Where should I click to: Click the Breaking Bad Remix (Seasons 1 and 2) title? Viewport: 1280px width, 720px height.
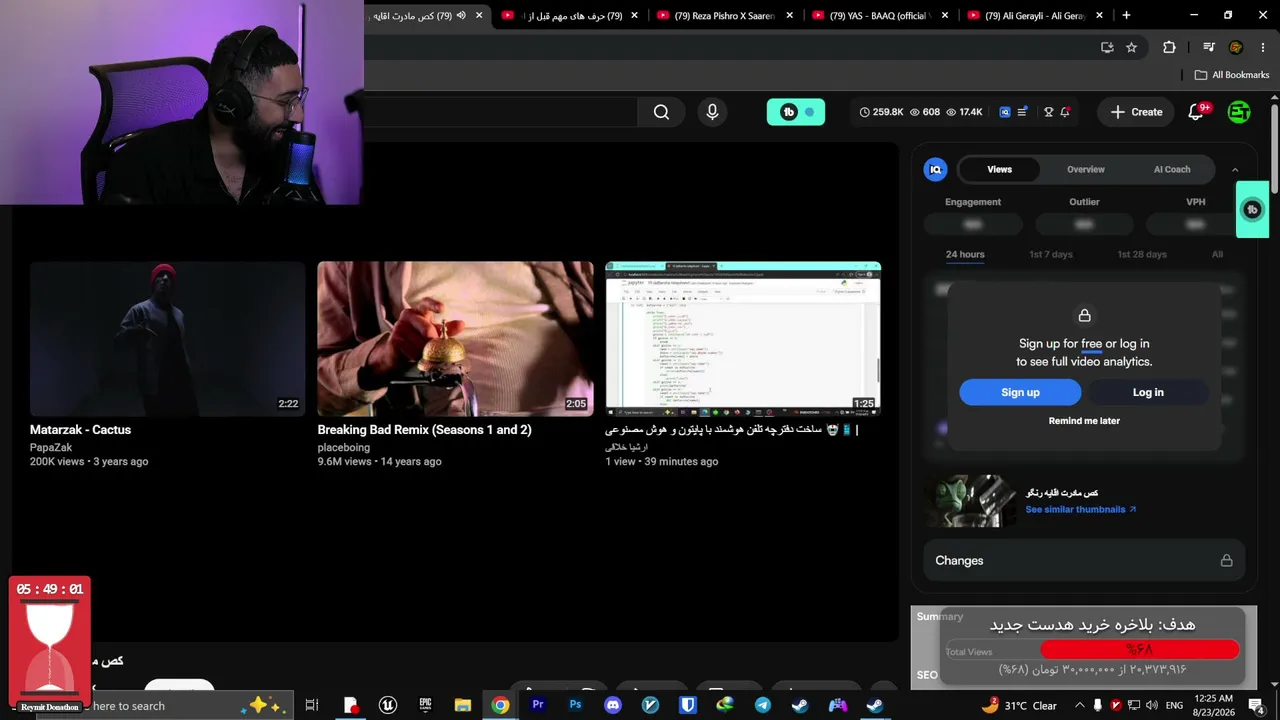[x=424, y=430]
